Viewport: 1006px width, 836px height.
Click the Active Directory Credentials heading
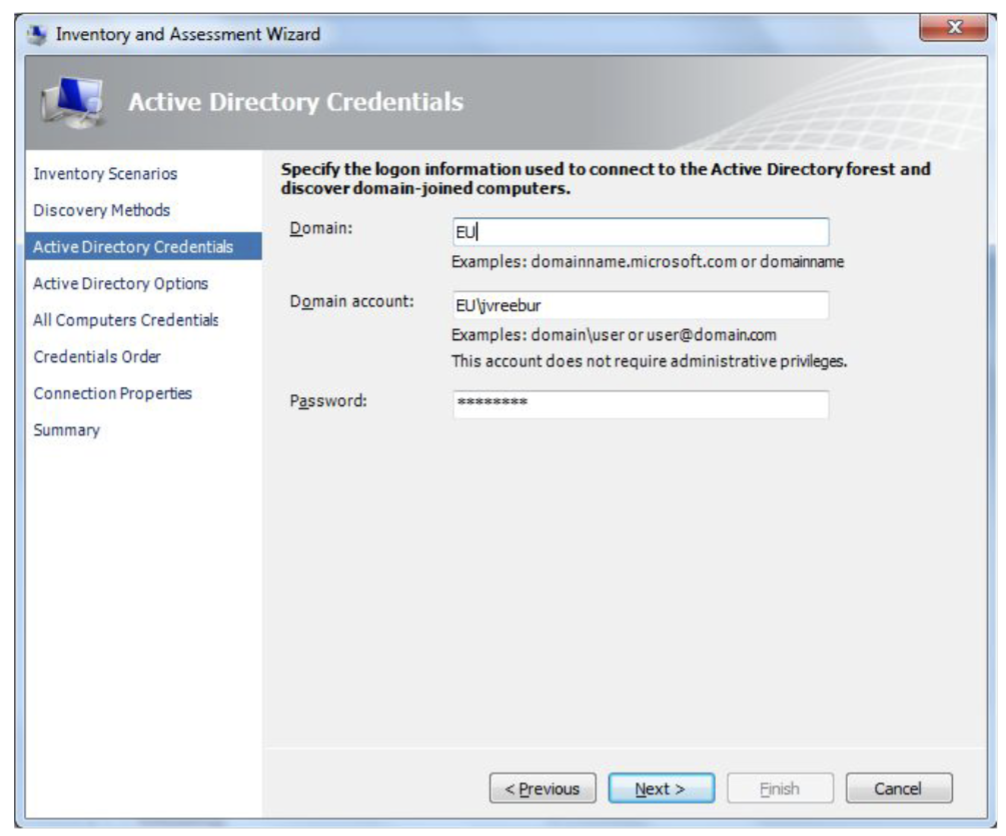(x=296, y=102)
